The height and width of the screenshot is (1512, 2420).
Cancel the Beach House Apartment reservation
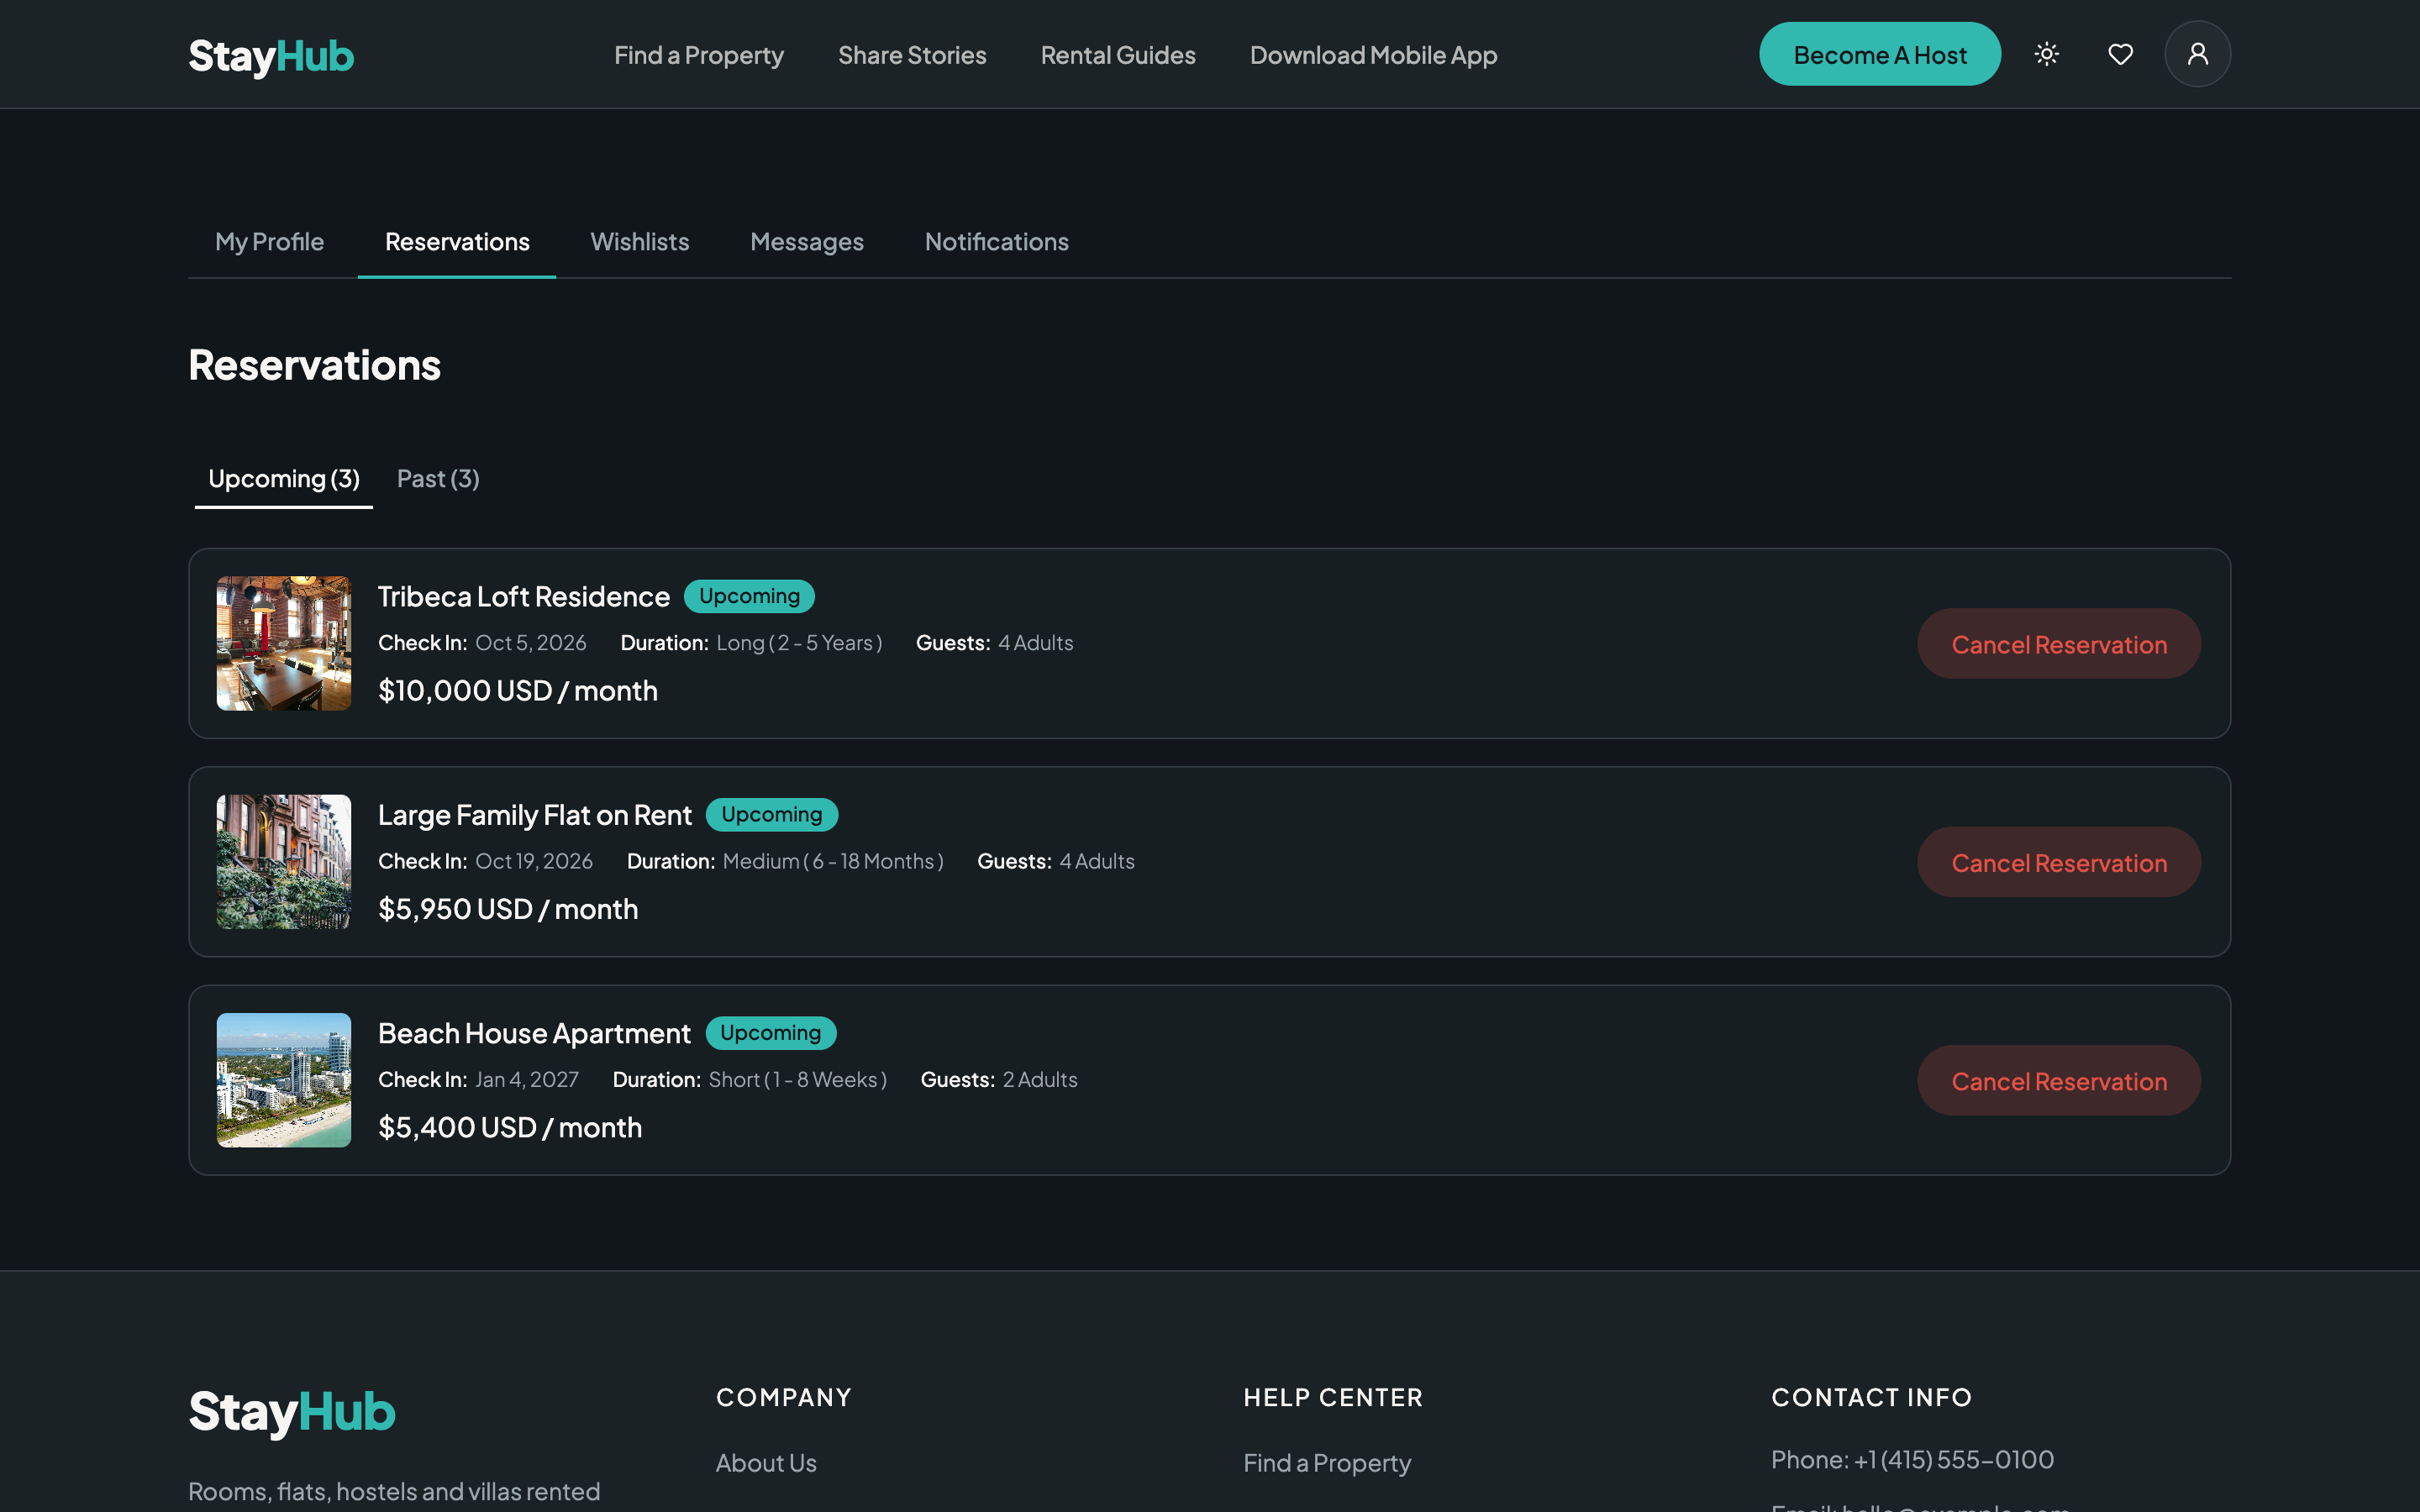tap(2059, 1081)
